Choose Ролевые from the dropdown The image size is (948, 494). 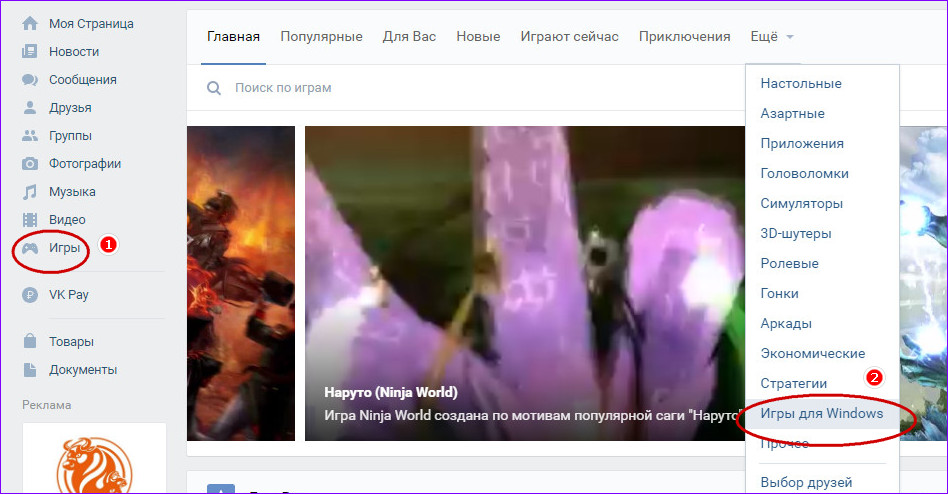coord(790,264)
